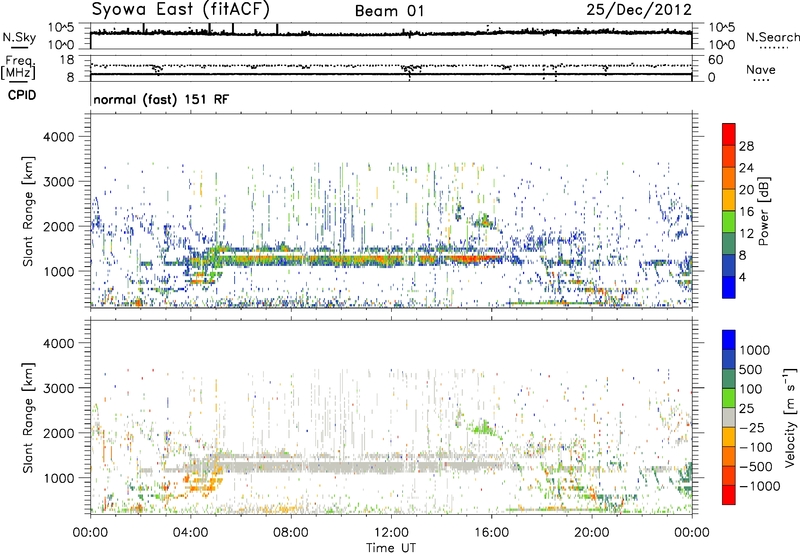
Task: Click the strong red echo near 15:00 in the power panel
Action: 472,259
